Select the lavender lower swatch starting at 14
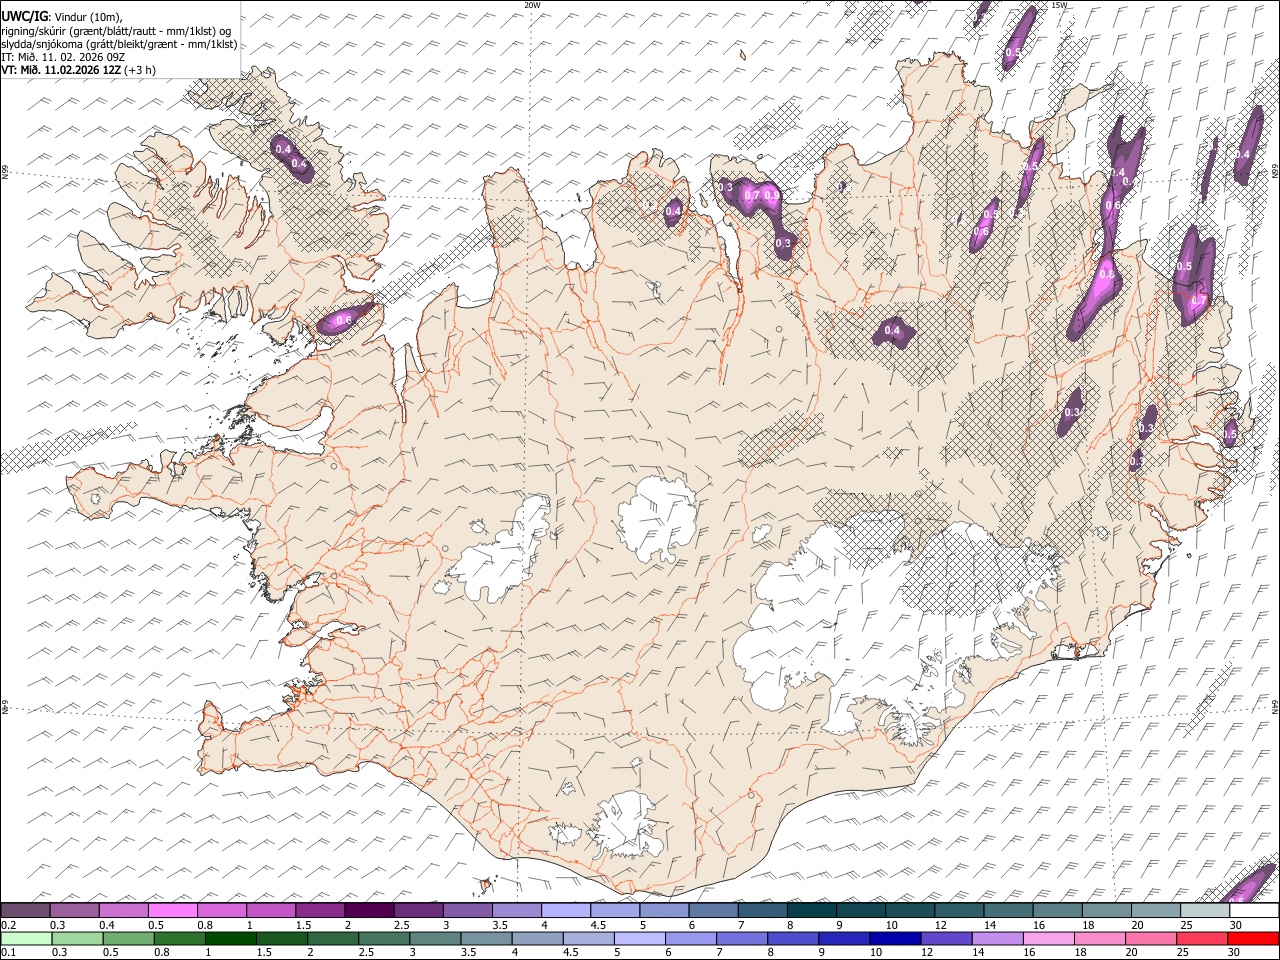The height and width of the screenshot is (960, 1280). (996, 939)
